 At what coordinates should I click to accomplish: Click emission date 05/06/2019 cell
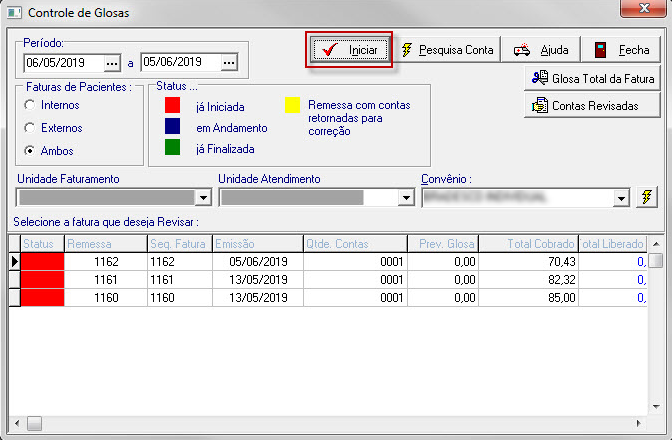[x=258, y=261]
